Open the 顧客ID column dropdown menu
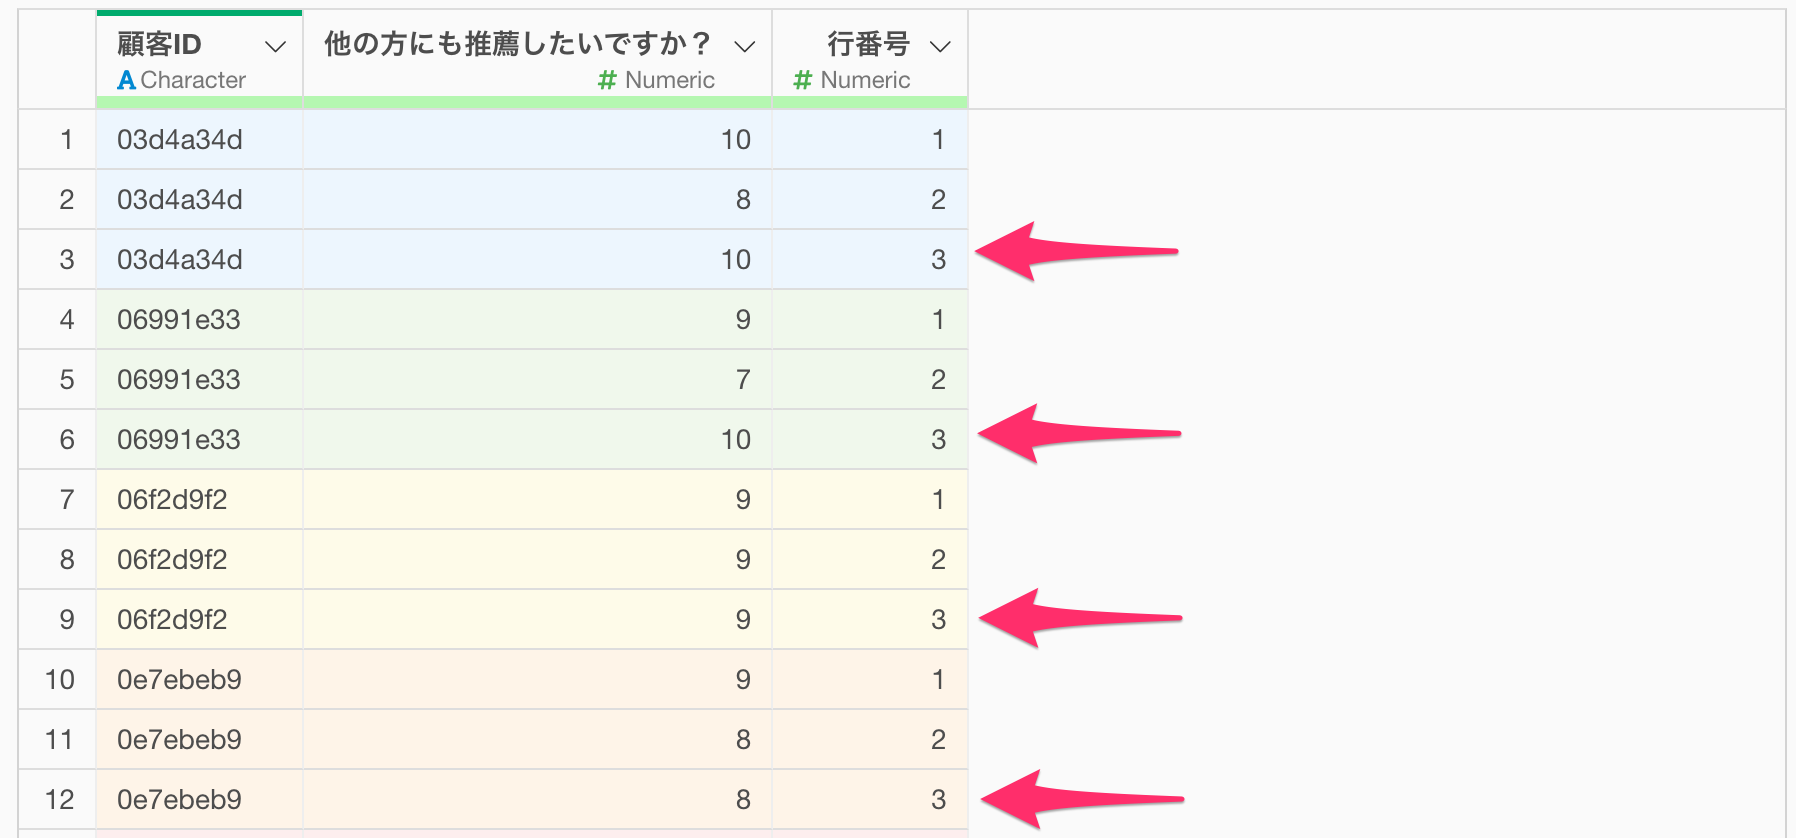This screenshot has width=1796, height=838. coord(275,46)
